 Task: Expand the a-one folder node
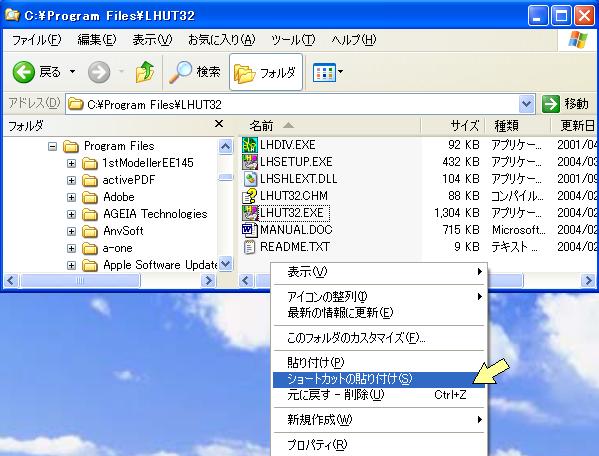(71, 248)
